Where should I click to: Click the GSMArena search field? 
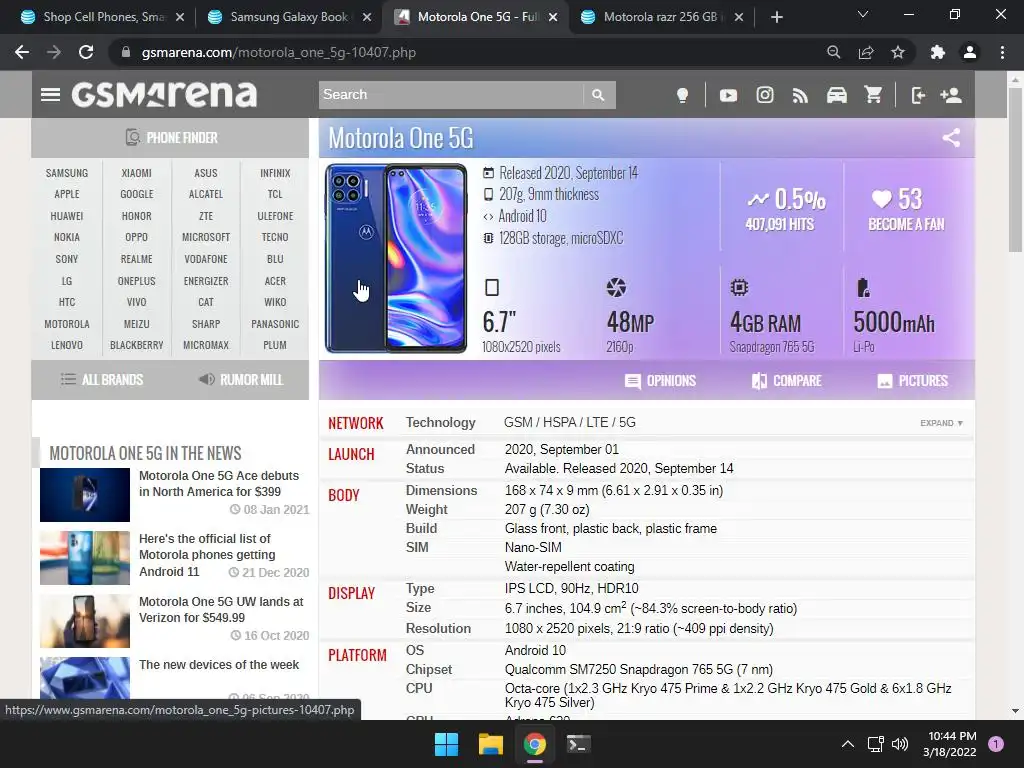coord(451,95)
